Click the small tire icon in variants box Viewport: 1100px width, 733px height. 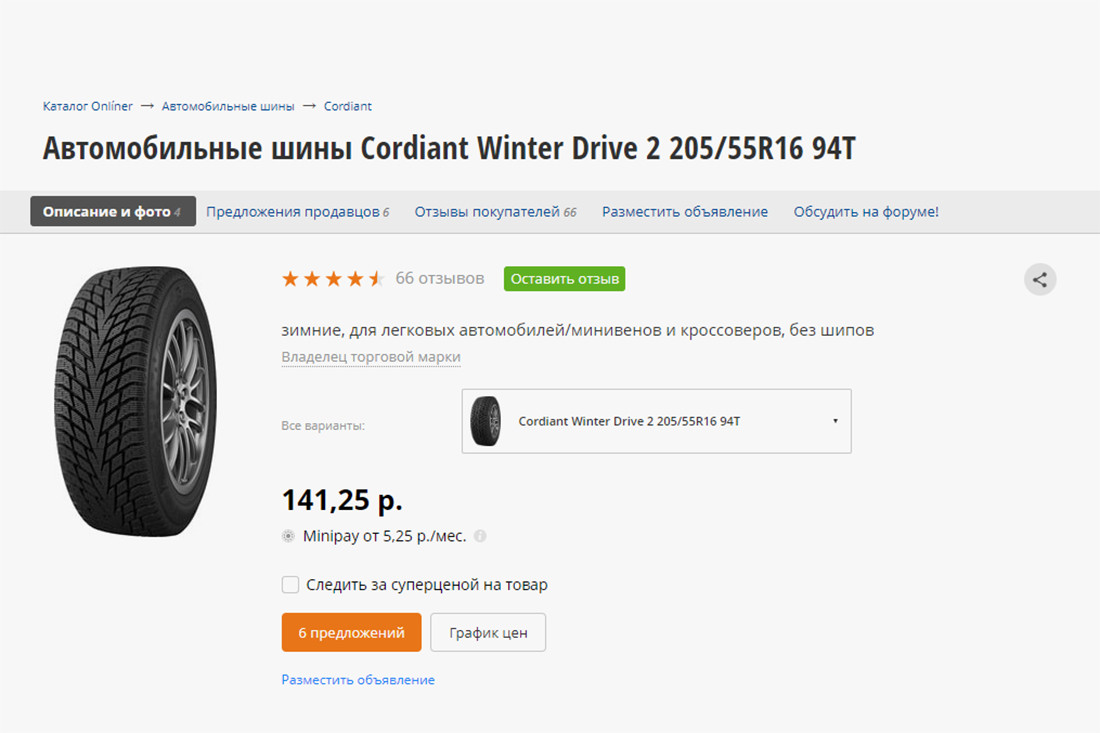(485, 421)
